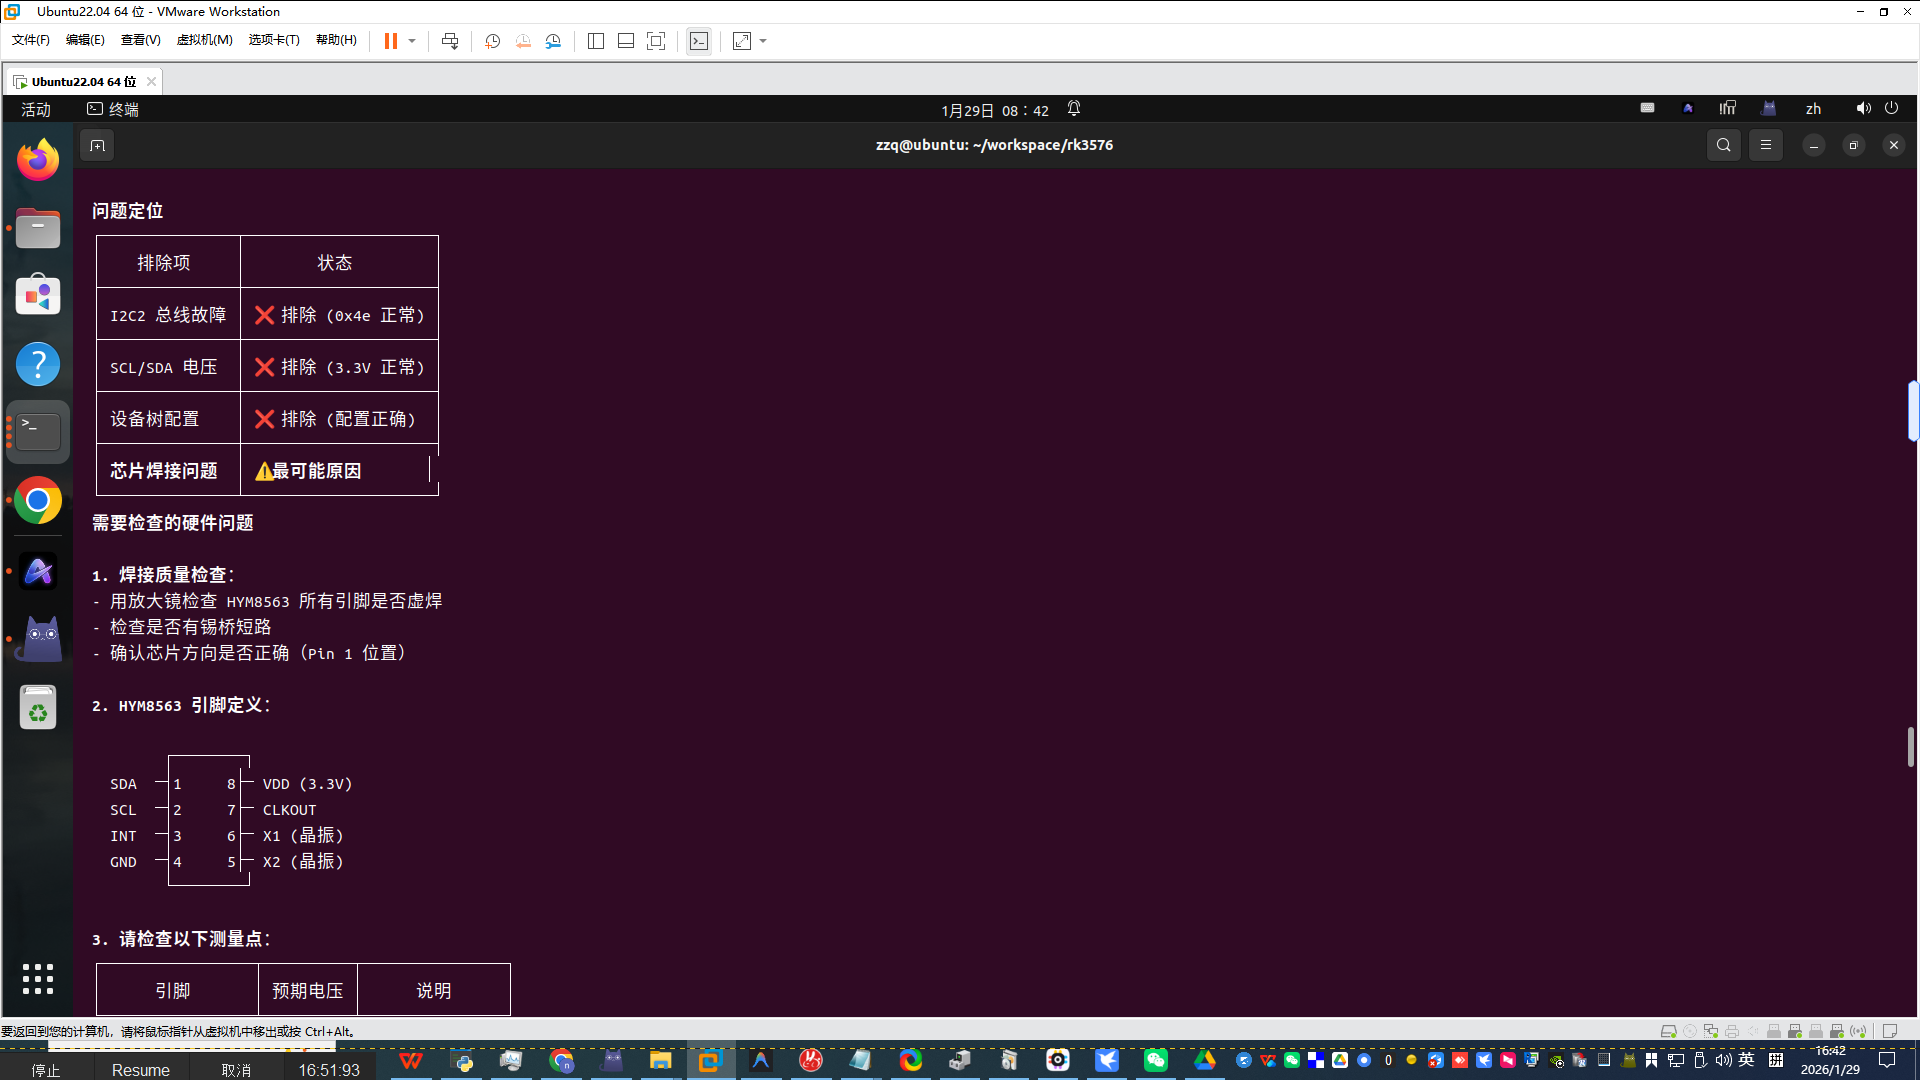The image size is (1920, 1080).
Task: Take a VM snapshot
Action: pos(492,41)
